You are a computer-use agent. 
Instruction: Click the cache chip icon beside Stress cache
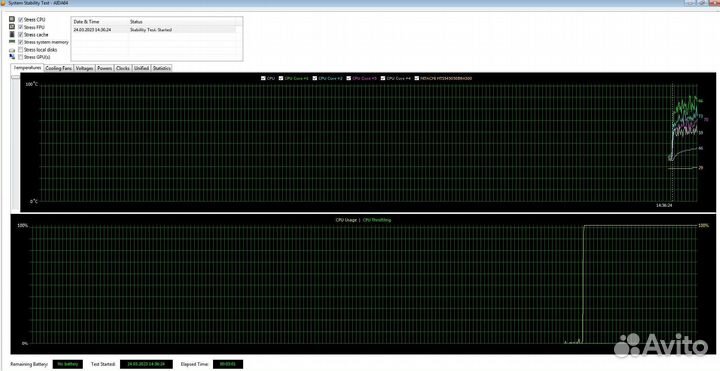(12, 34)
